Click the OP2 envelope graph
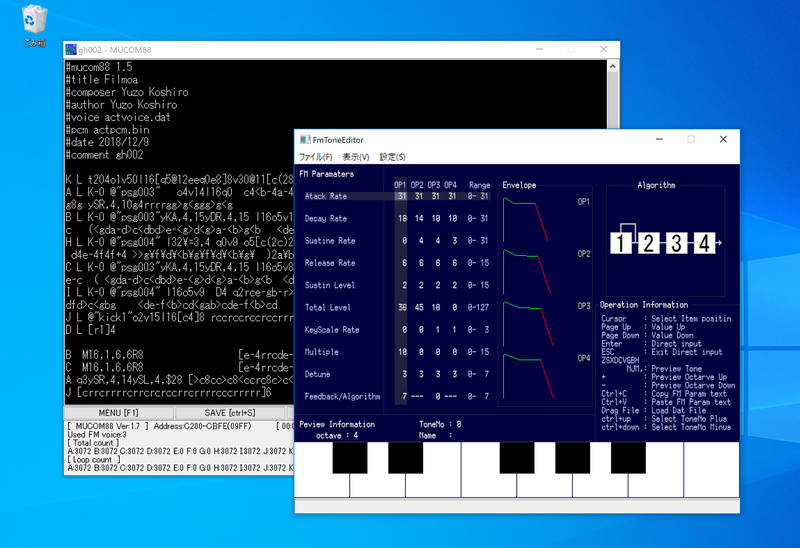Image resolution: width=800 pixels, height=548 pixels. (527, 272)
